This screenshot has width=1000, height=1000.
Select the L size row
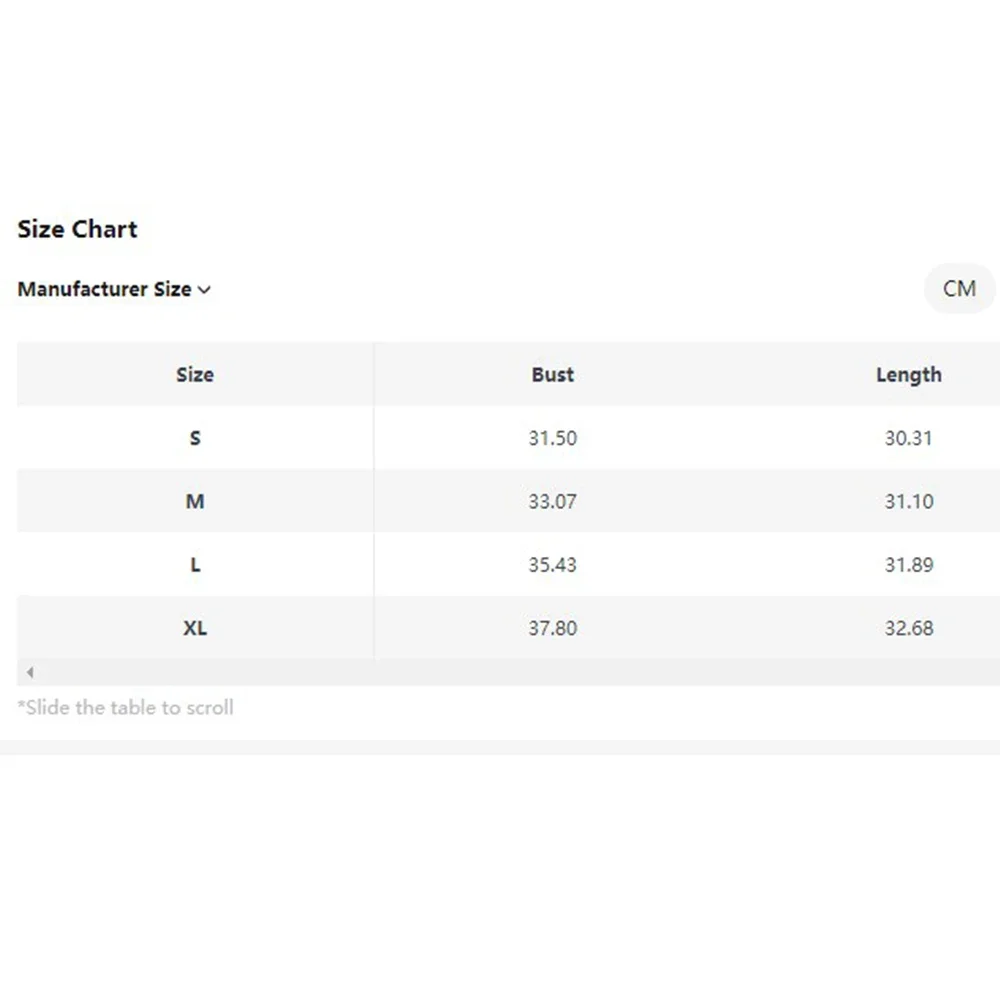(195, 565)
